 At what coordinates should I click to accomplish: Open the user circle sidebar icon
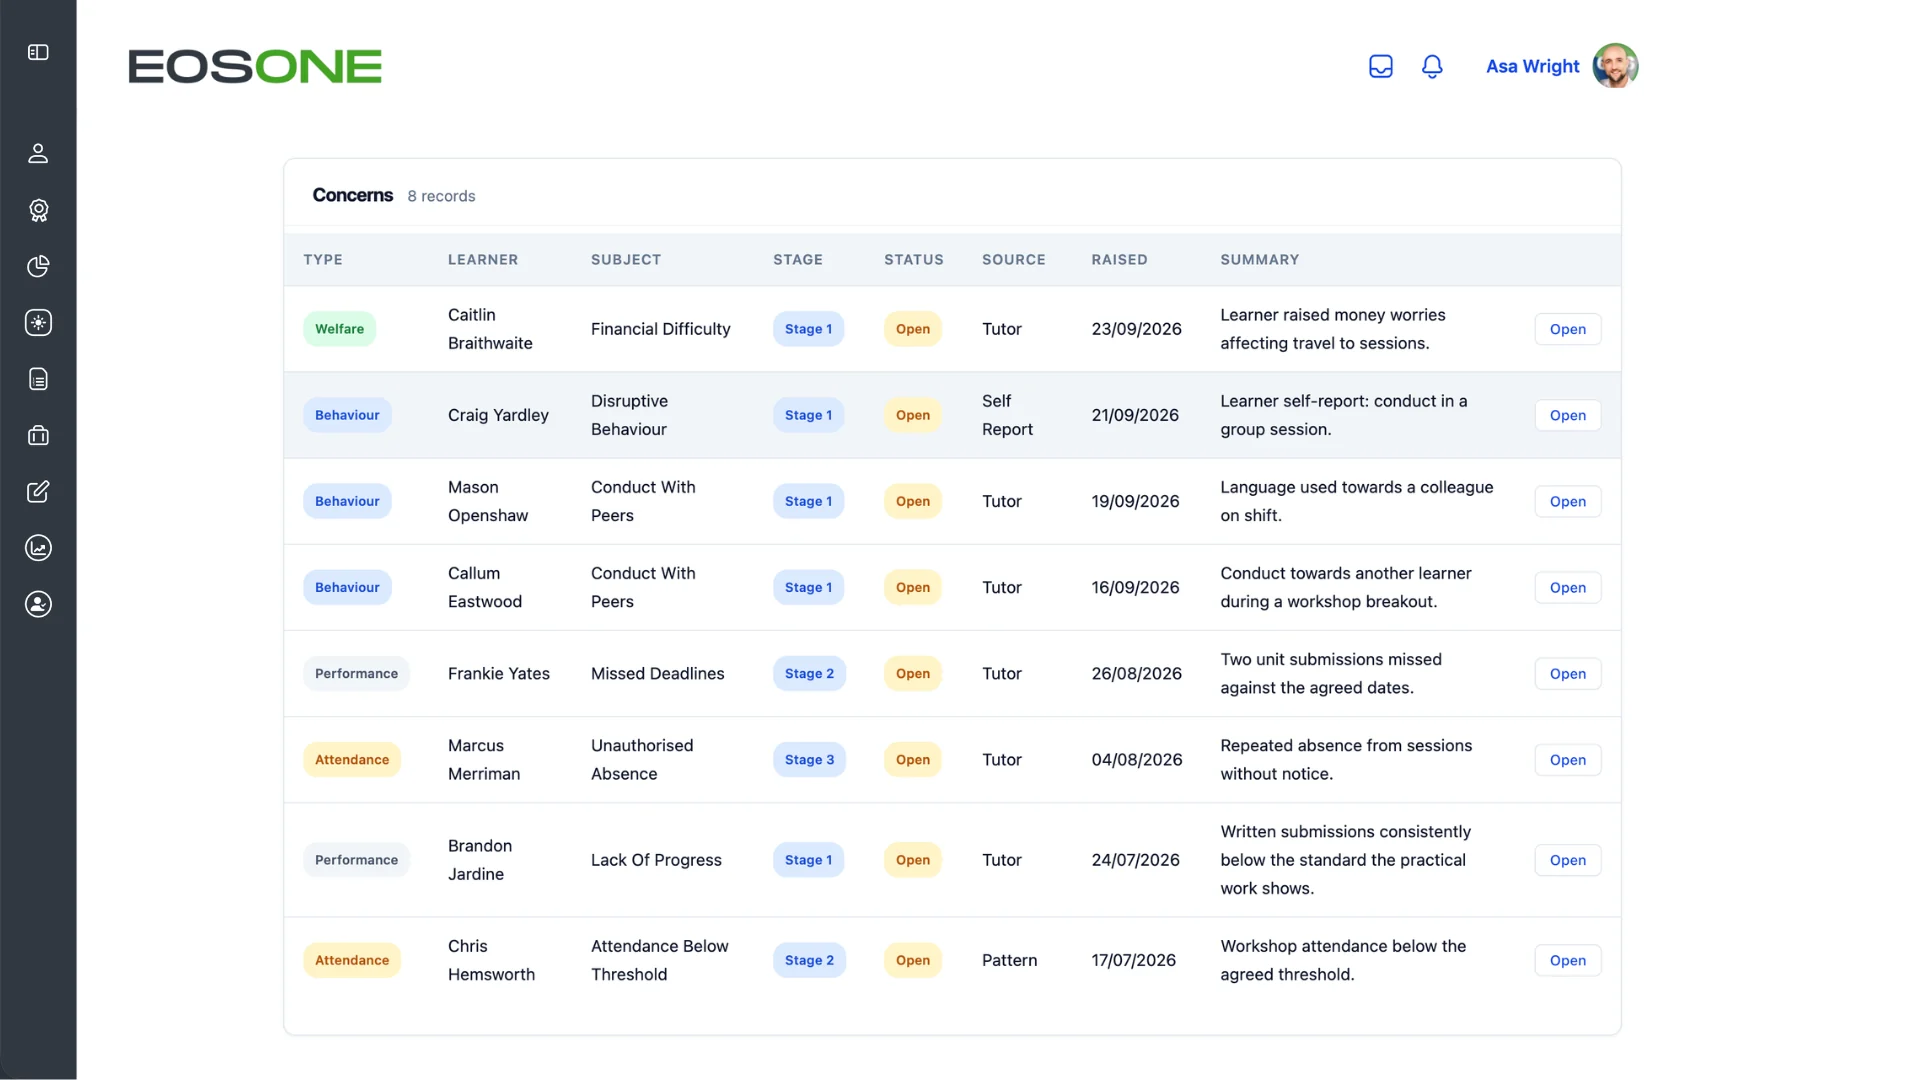coord(38,604)
